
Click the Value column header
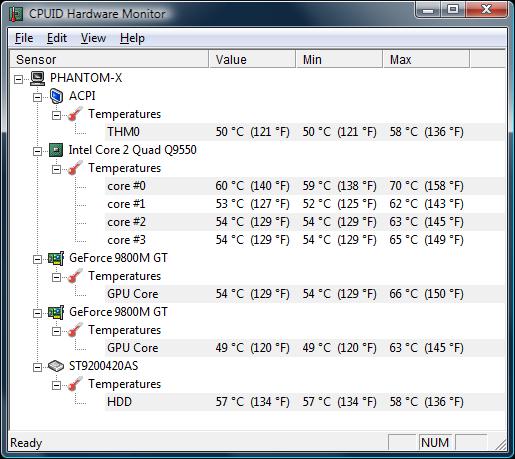tap(252, 59)
